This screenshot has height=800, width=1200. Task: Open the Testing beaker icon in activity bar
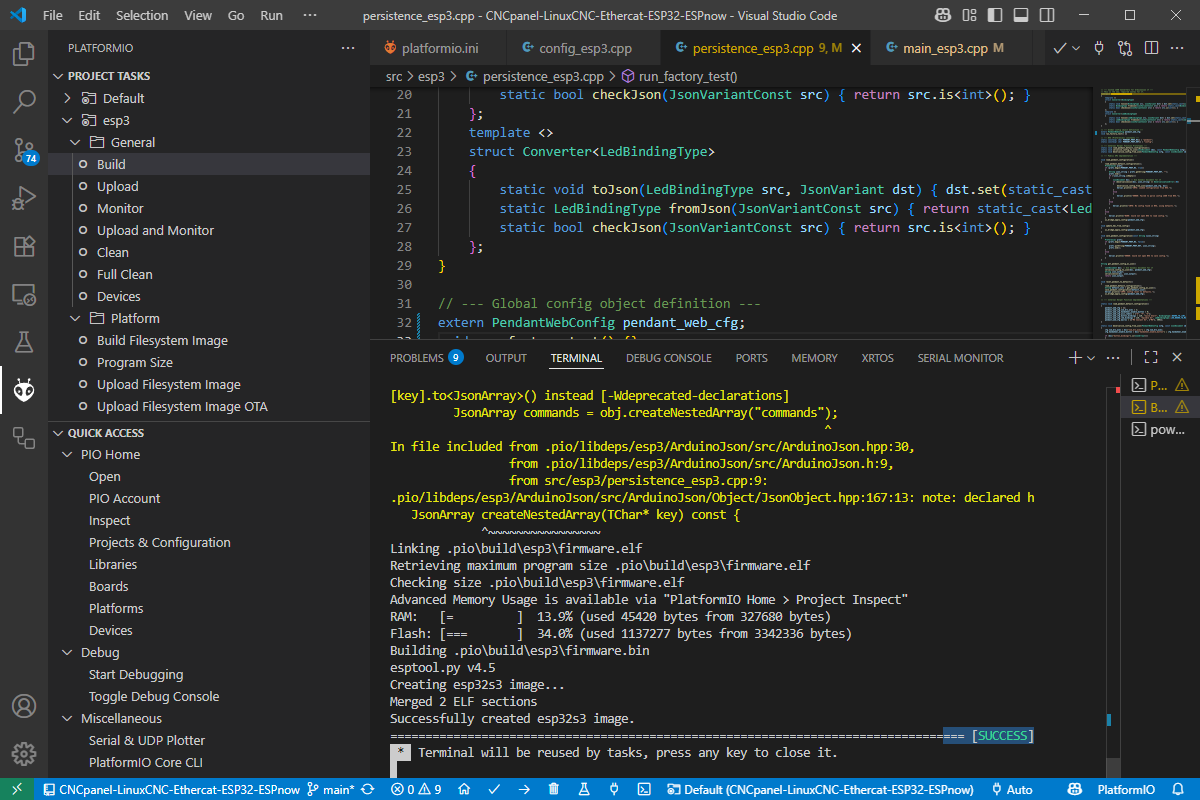pyautogui.click(x=24, y=343)
